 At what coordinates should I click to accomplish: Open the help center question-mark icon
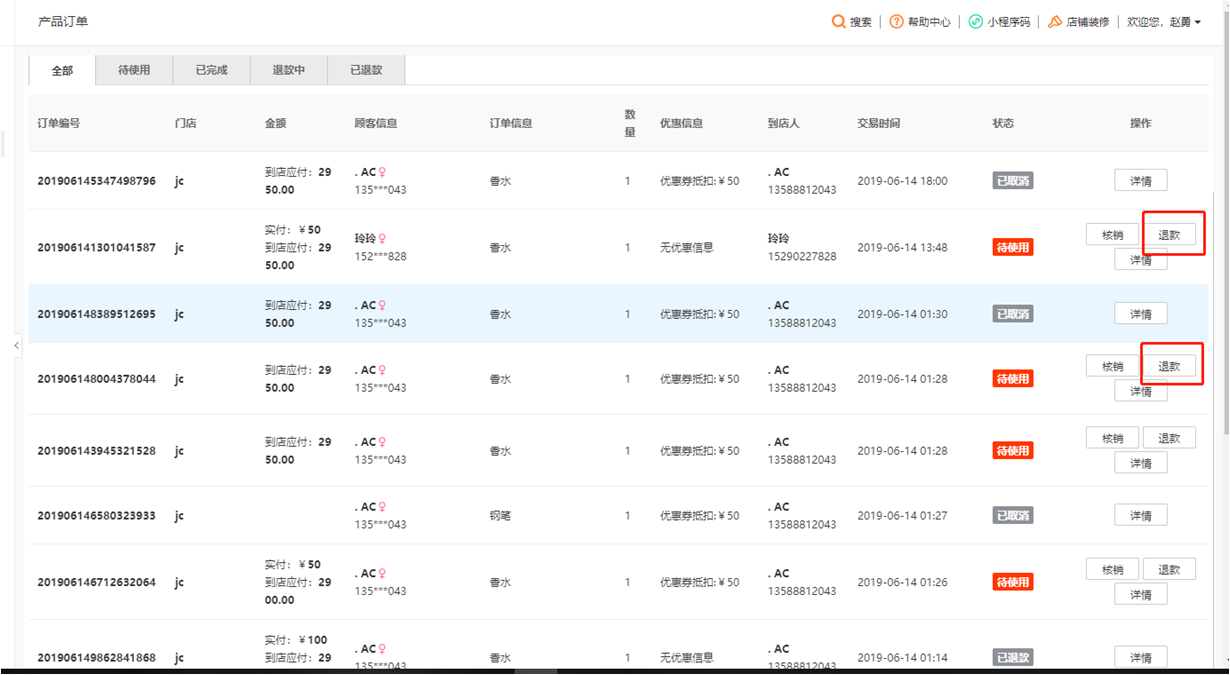(896, 22)
